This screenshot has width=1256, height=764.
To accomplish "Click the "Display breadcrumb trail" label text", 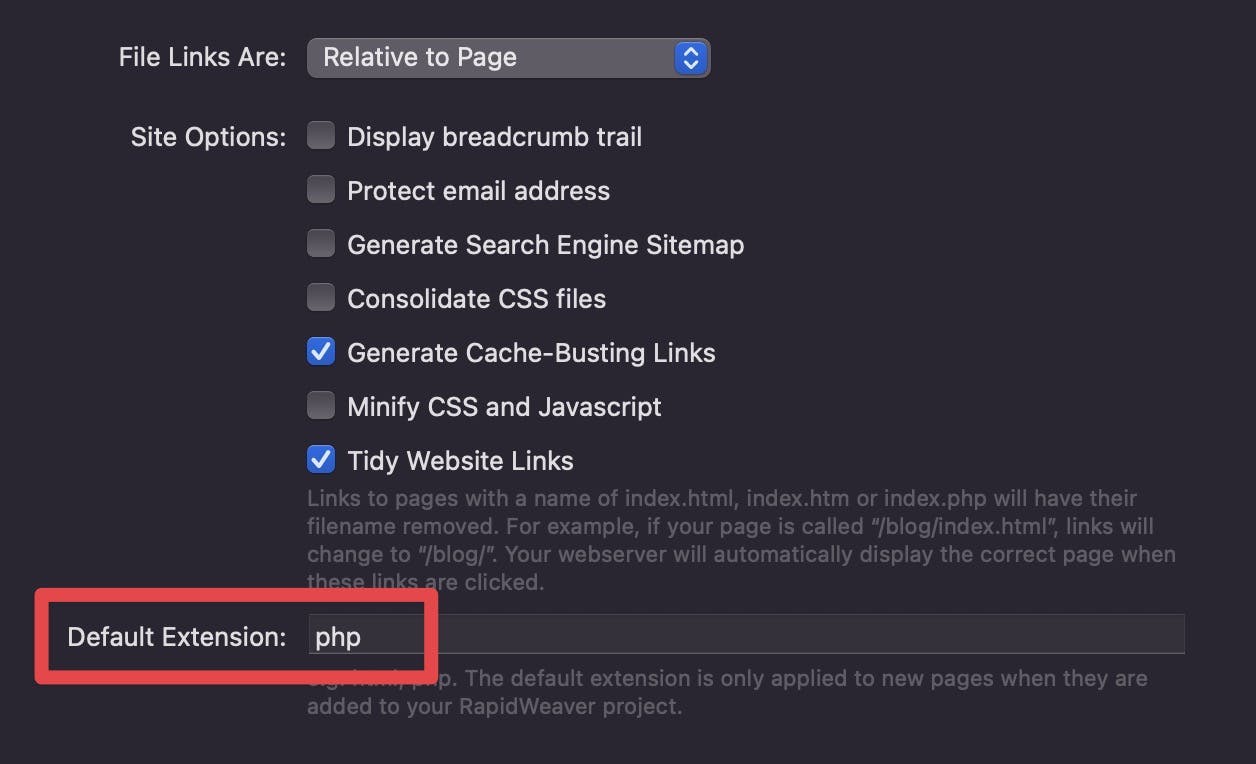I will point(494,137).
